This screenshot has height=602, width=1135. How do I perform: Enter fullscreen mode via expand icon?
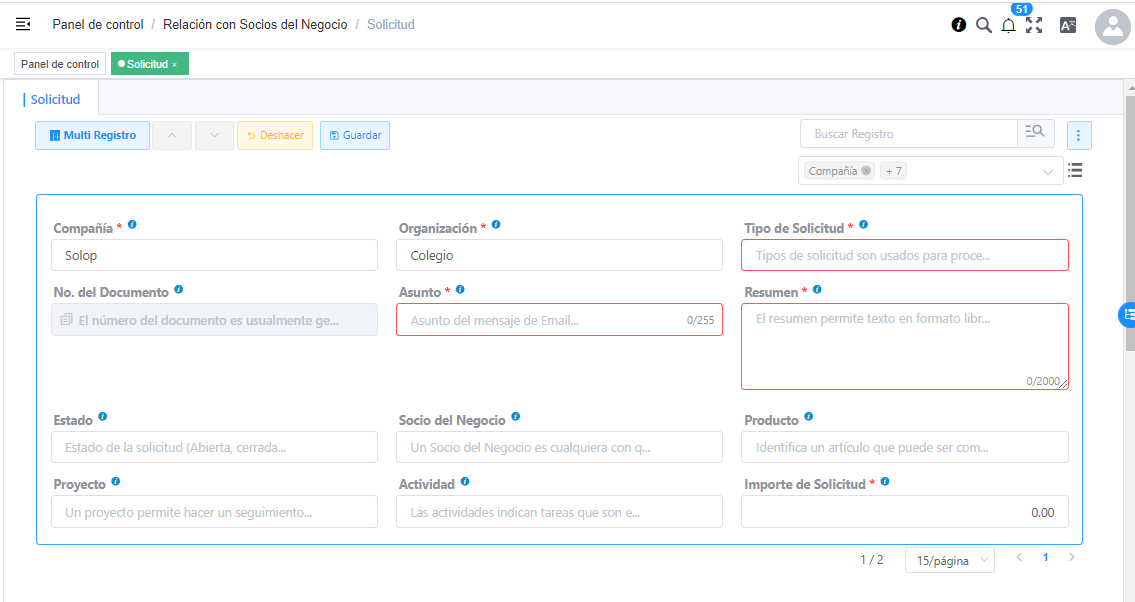pyautogui.click(x=1034, y=25)
